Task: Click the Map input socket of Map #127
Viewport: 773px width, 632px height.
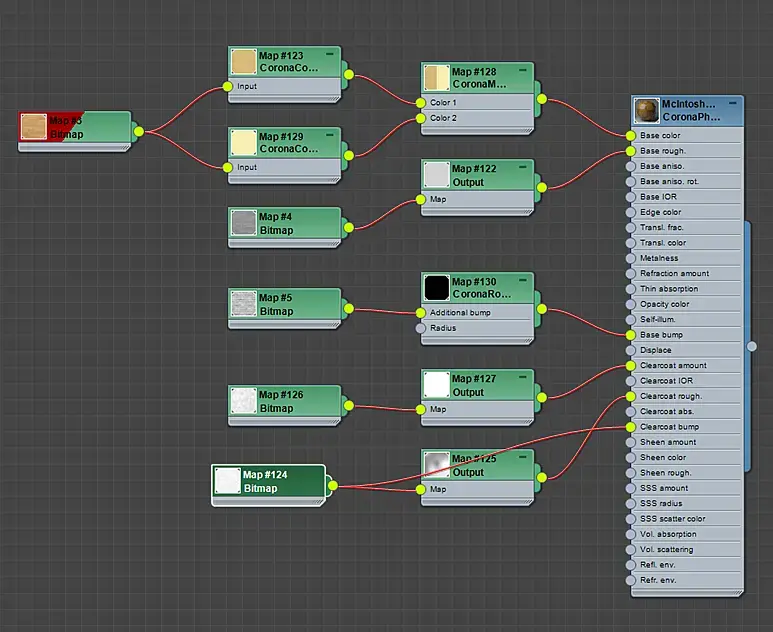Action: pyautogui.click(x=421, y=409)
